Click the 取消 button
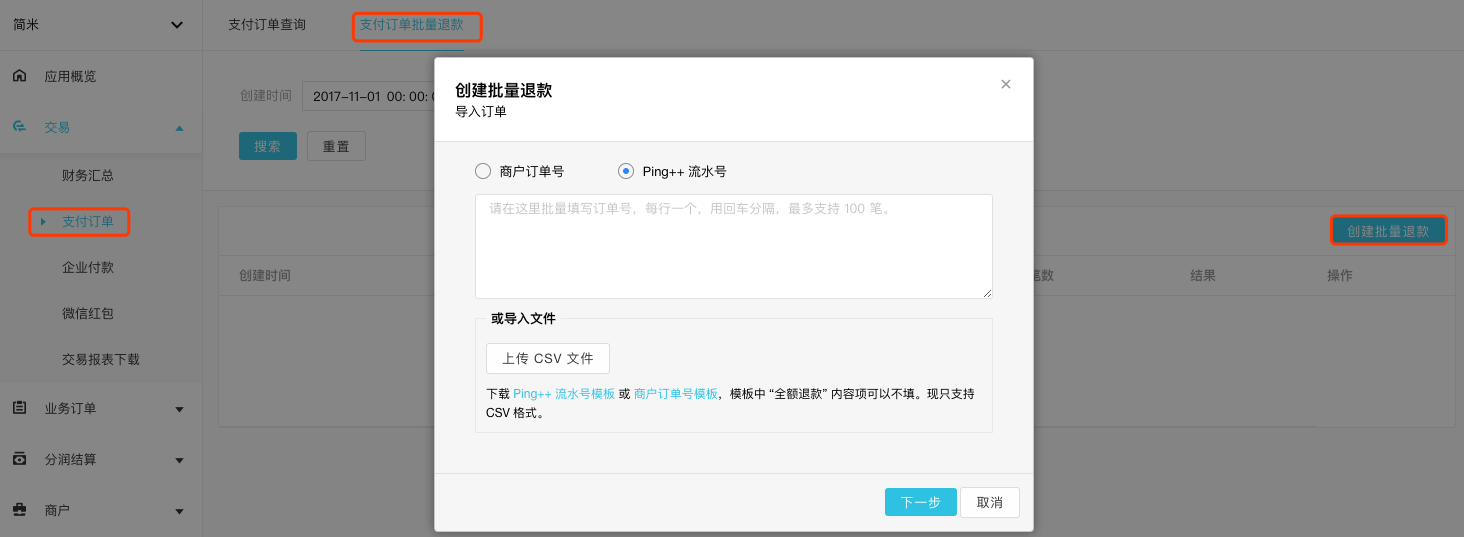1464x537 pixels. (990, 502)
